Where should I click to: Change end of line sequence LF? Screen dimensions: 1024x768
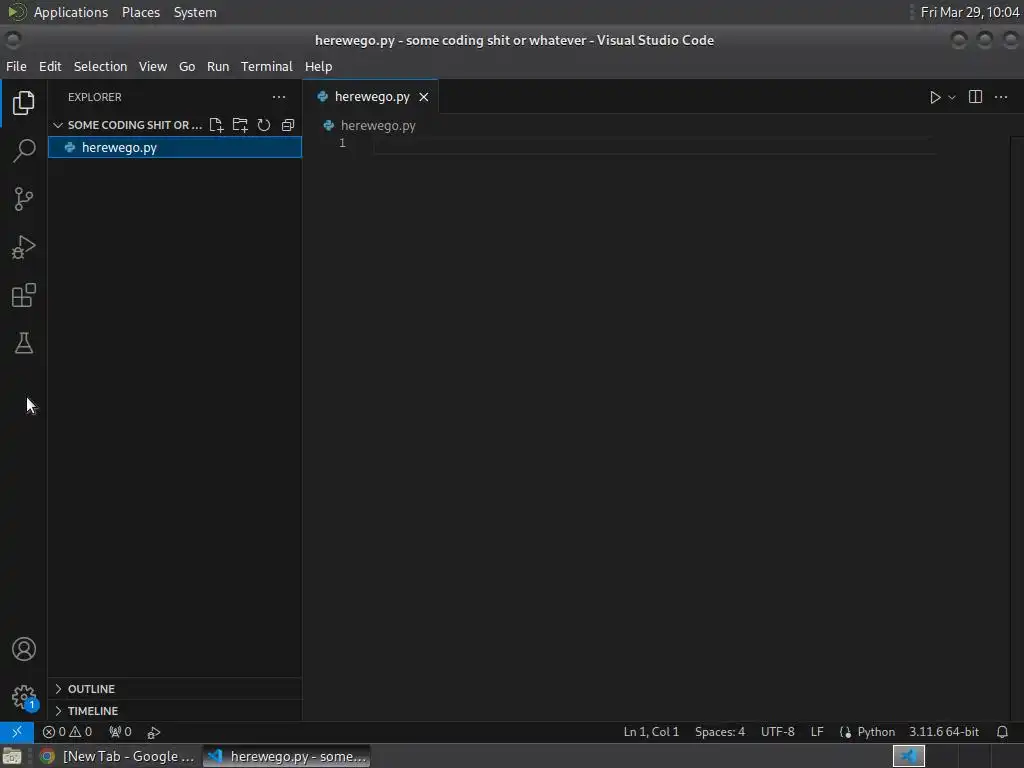(817, 732)
